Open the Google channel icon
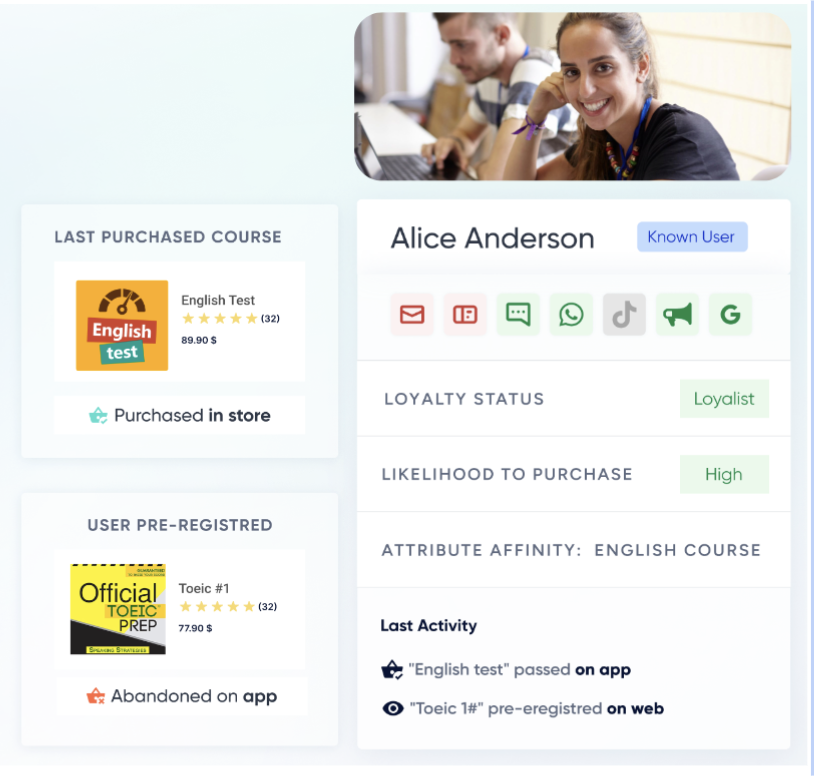The image size is (814, 776). (x=730, y=315)
